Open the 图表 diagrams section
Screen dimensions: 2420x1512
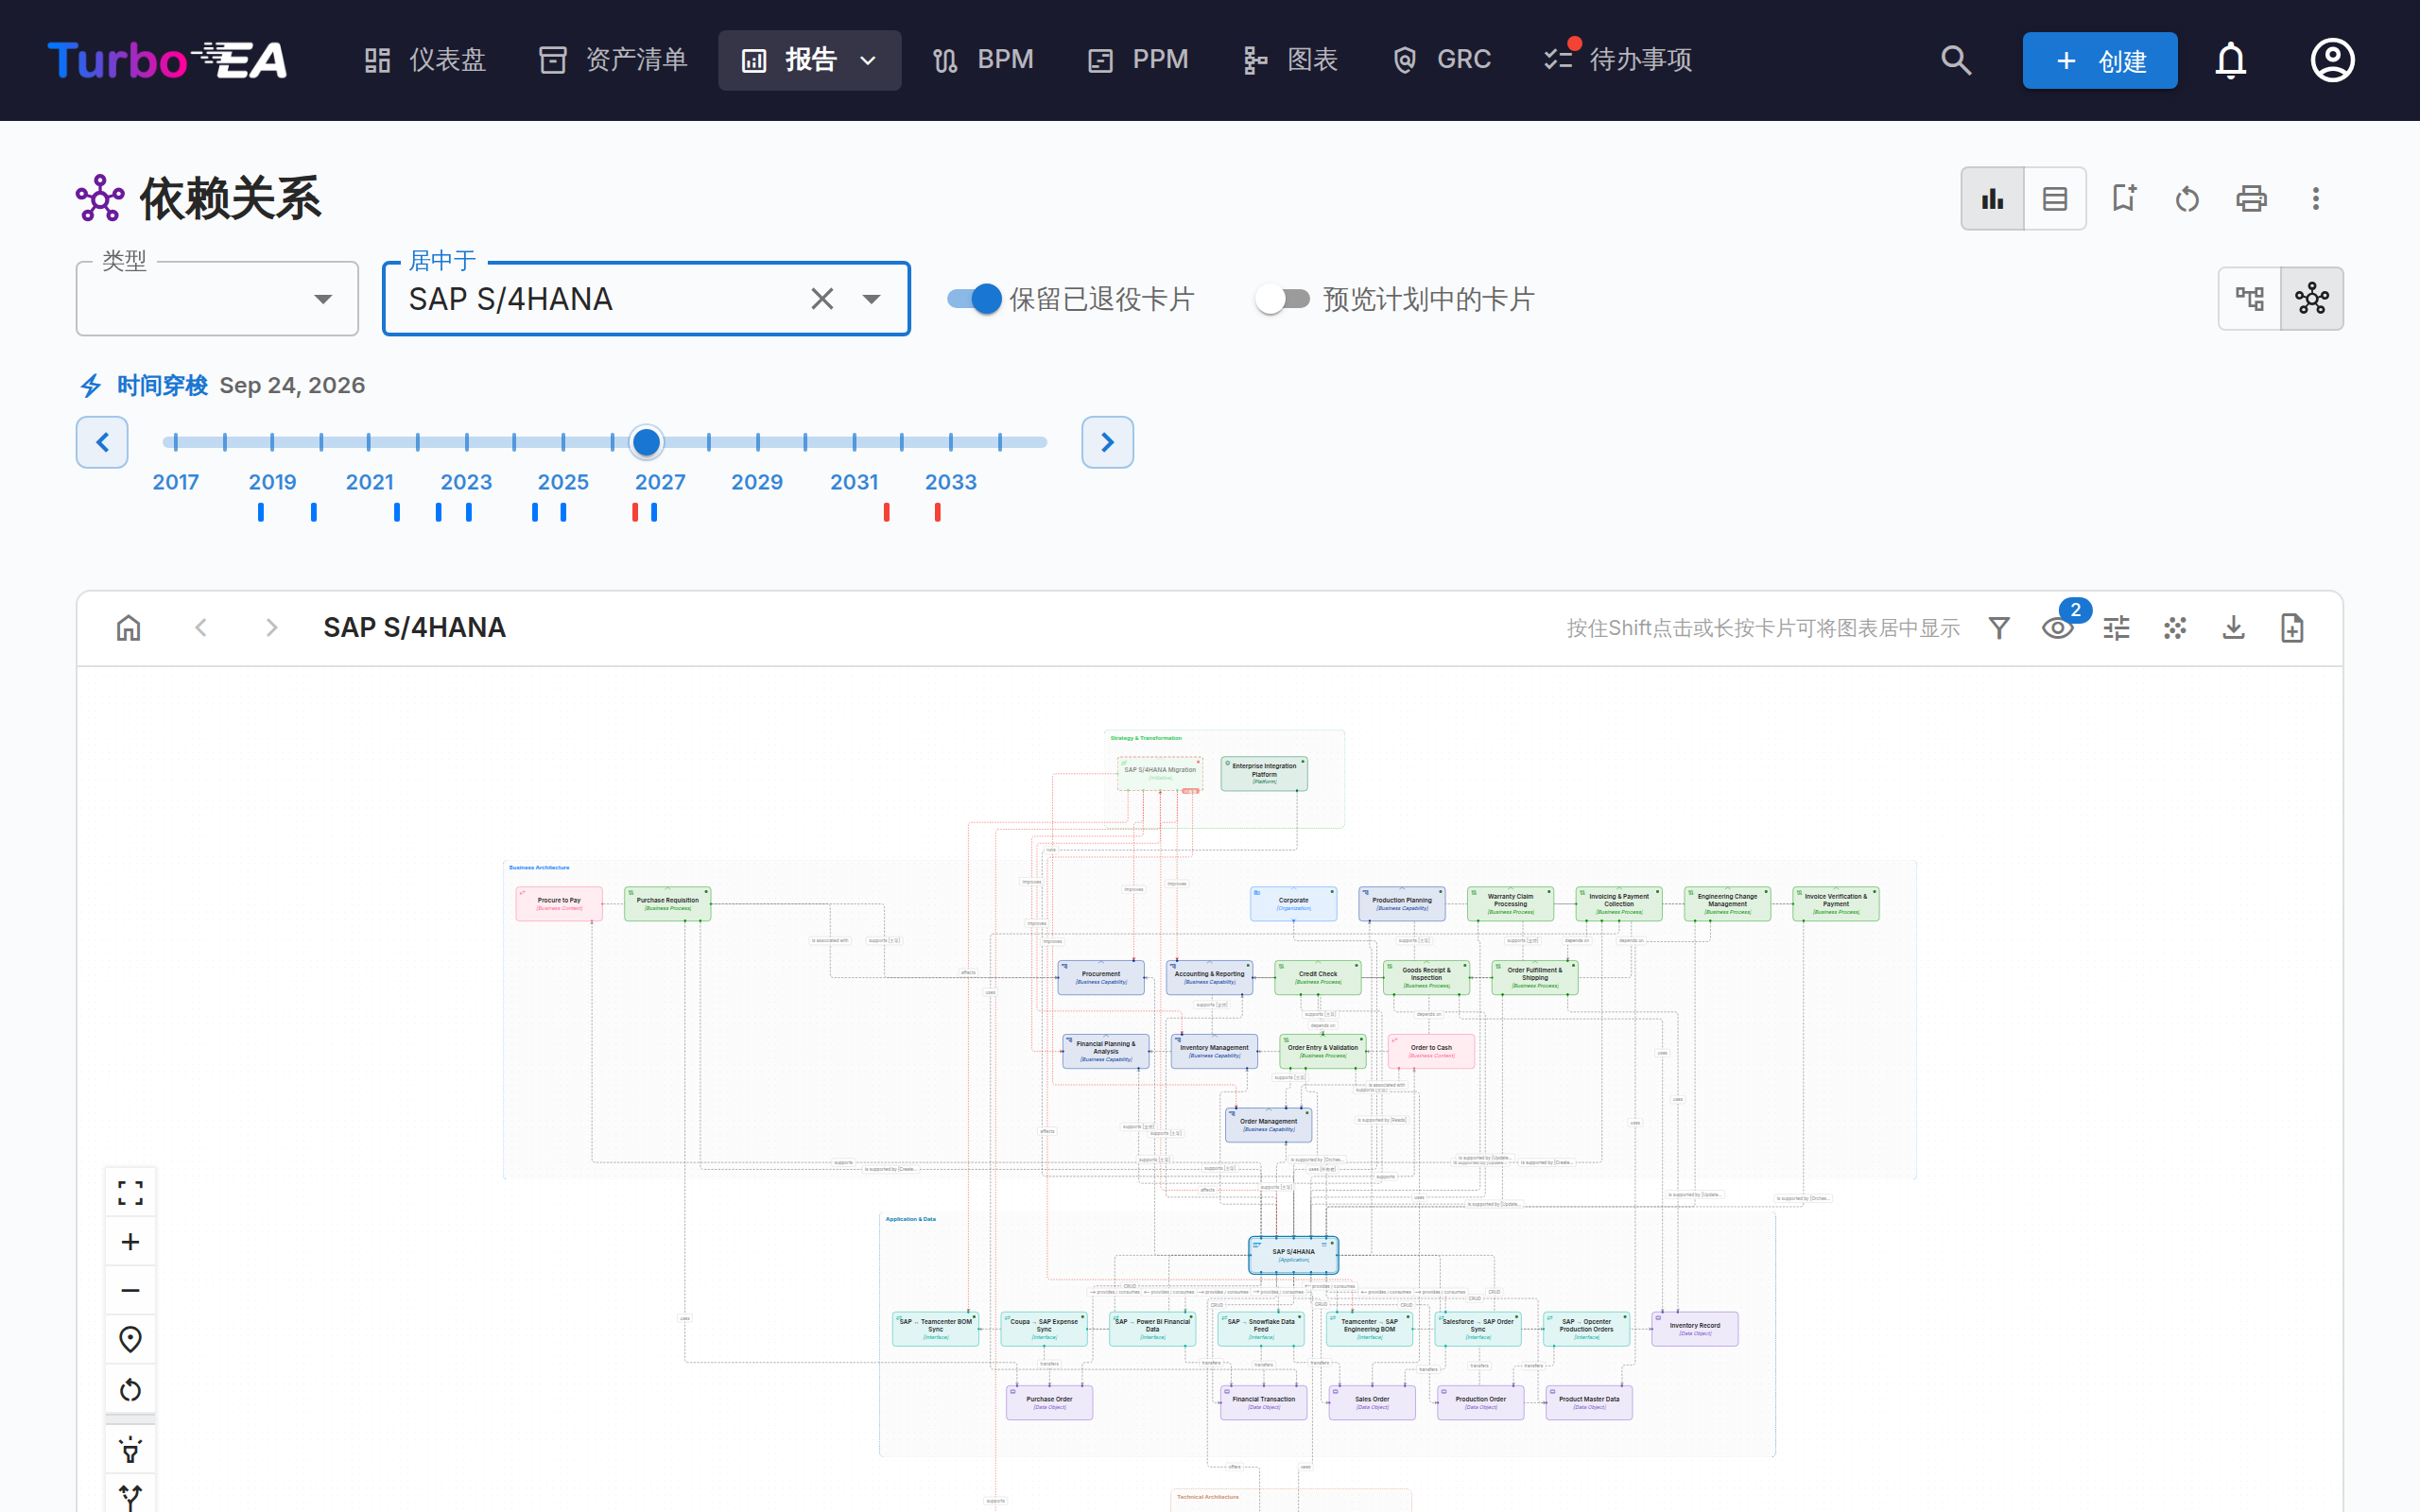click(x=1290, y=60)
